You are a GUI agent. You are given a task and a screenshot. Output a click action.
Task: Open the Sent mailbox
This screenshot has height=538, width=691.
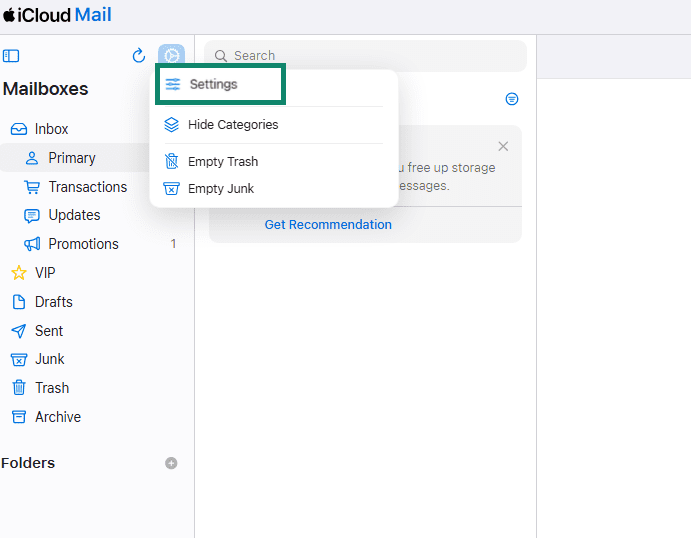coord(49,331)
